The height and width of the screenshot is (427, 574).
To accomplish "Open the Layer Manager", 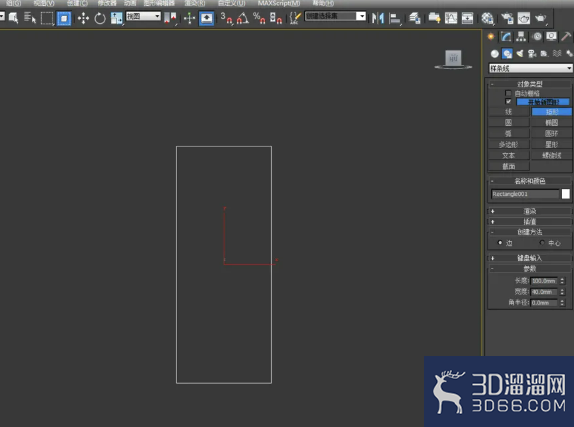I will (414, 18).
